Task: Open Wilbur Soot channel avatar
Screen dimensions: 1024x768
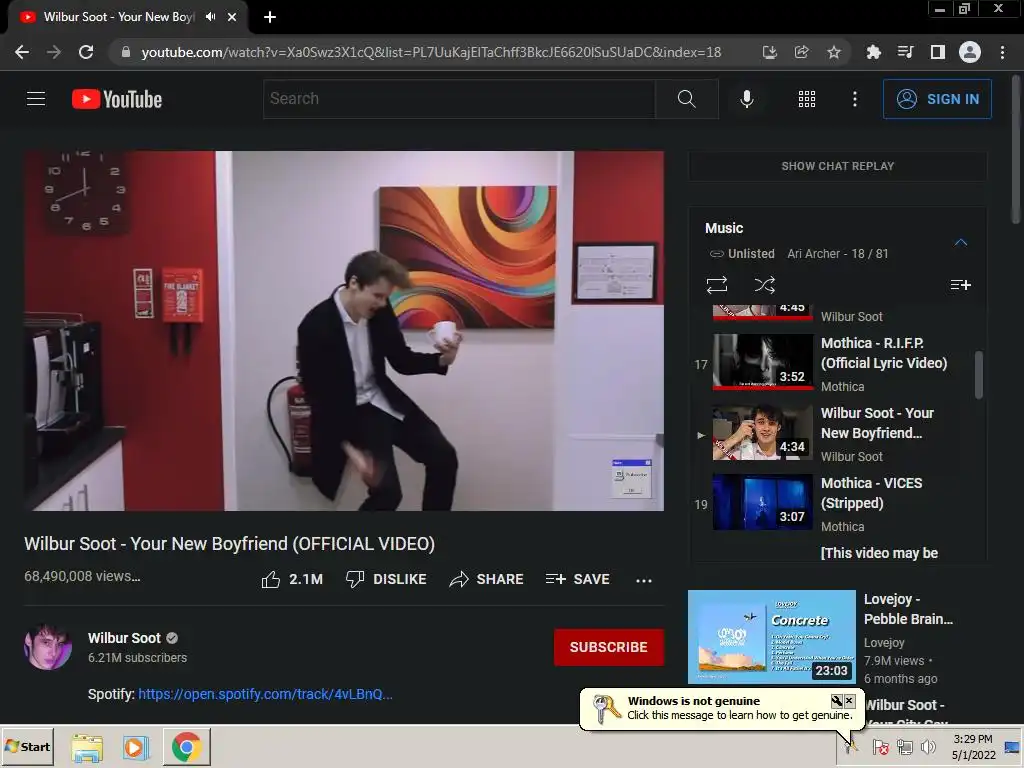Action: pos(48,647)
